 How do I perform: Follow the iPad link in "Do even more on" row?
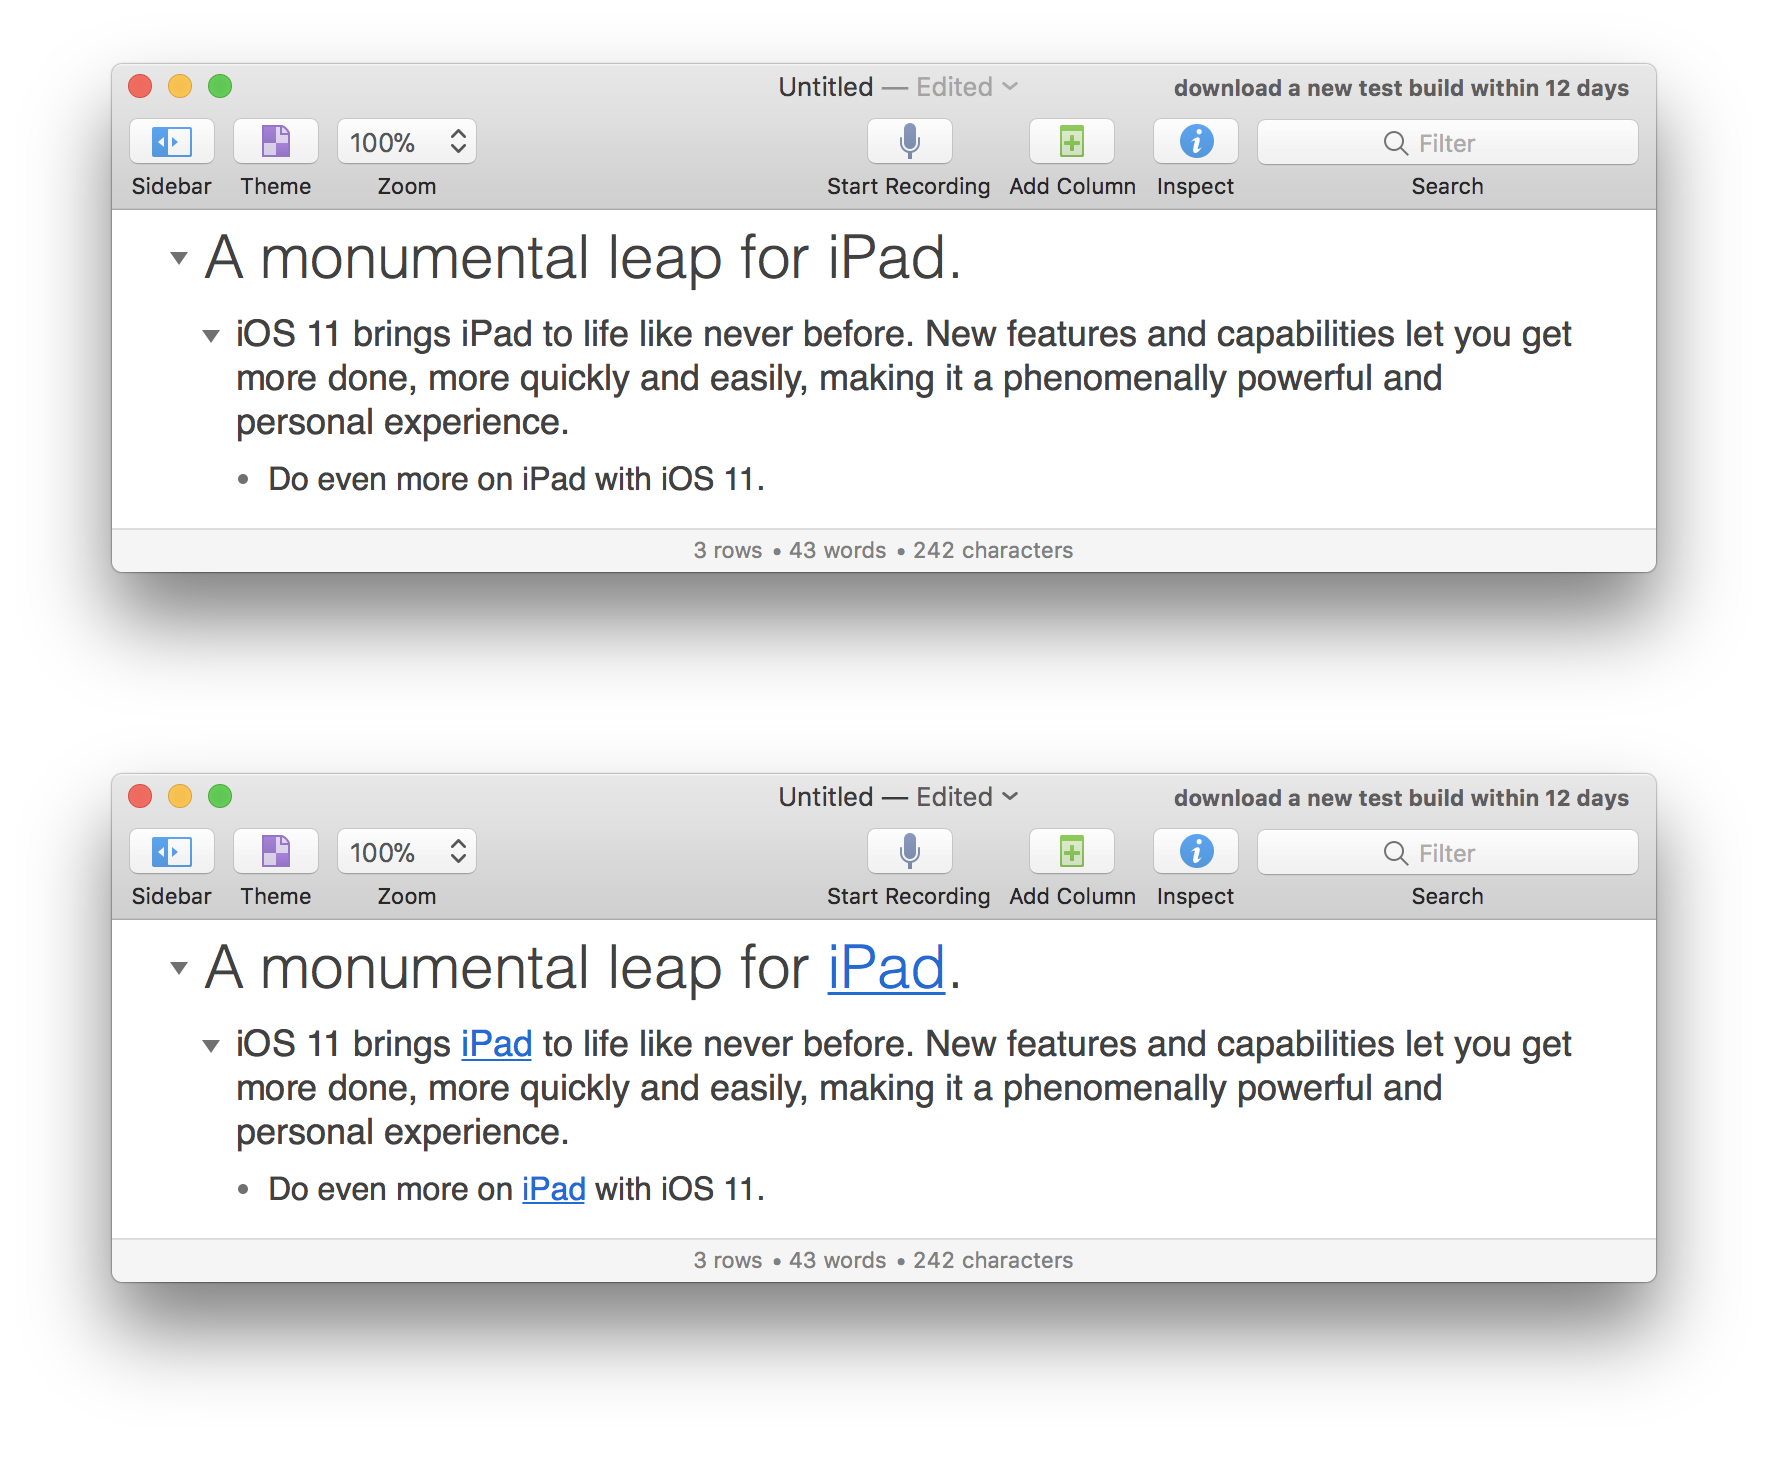click(x=553, y=1189)
